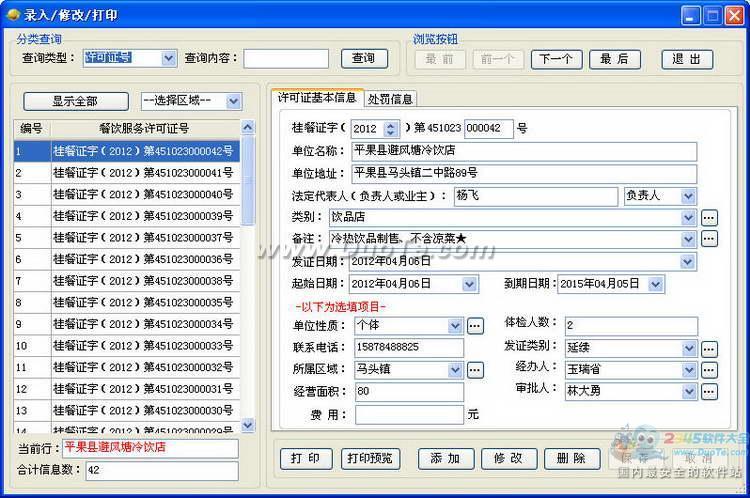Click the 餐饮服务许可证号 column header

145,129
